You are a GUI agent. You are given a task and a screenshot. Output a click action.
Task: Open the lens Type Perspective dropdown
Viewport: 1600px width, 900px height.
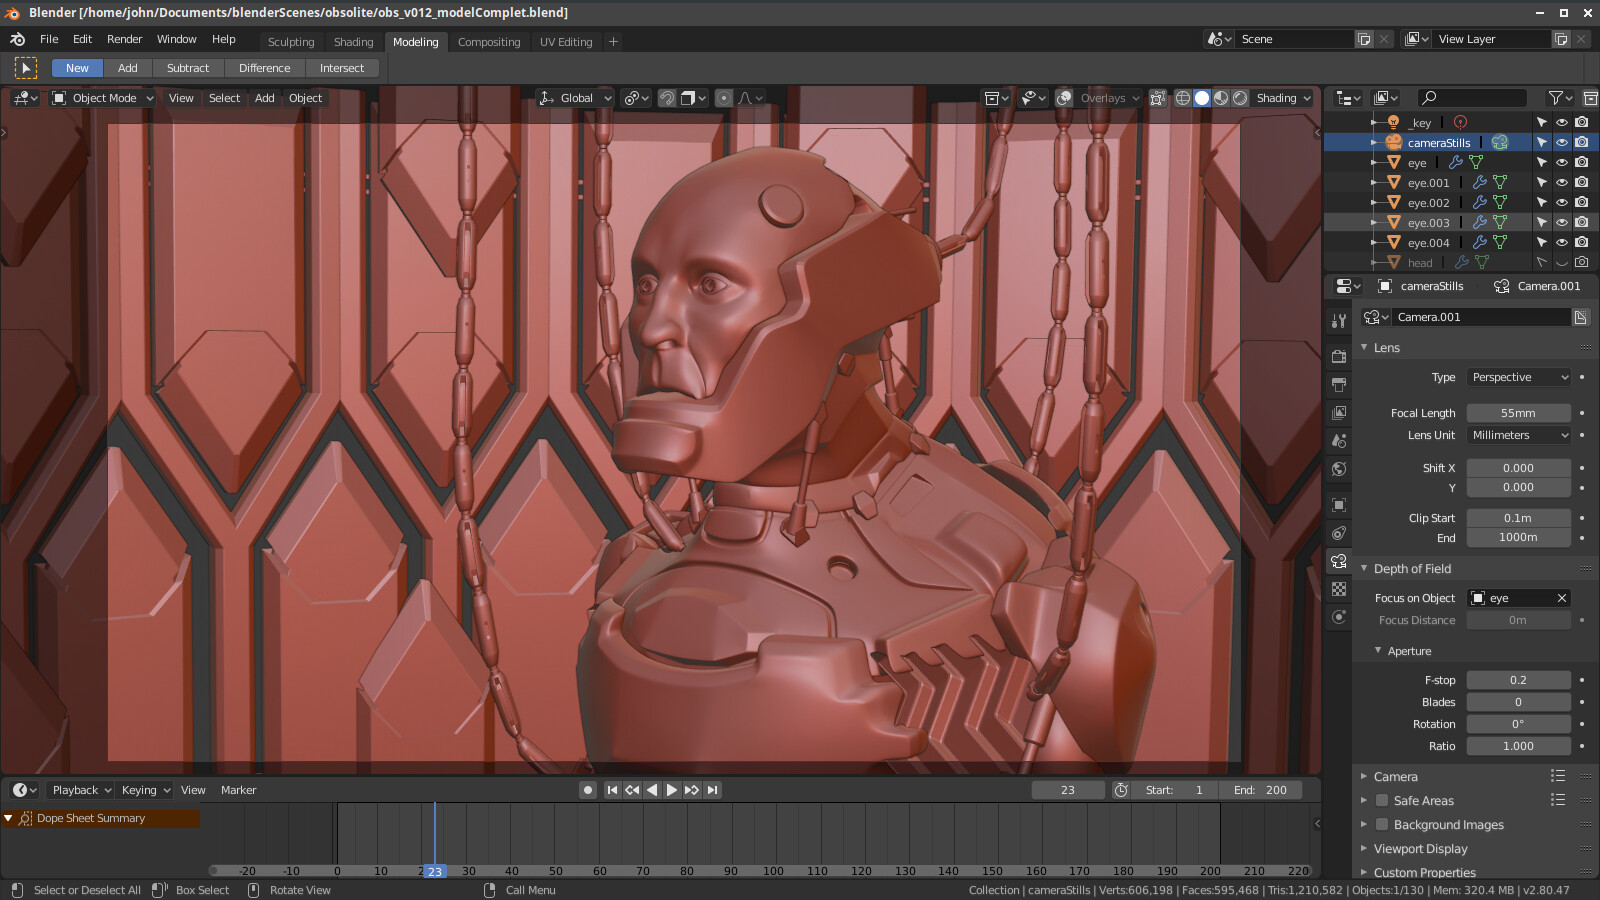pyautogui.click(x=1519, y=377)
